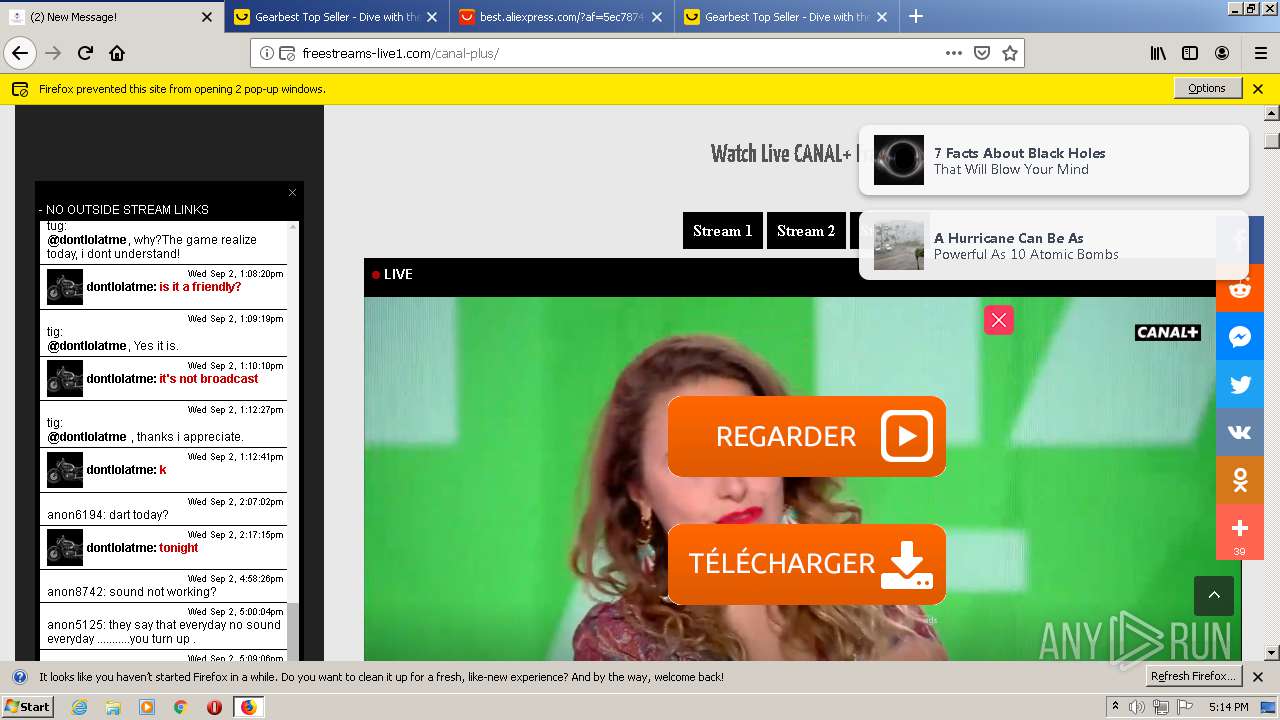Open media player from taskbar

[147, 707]
